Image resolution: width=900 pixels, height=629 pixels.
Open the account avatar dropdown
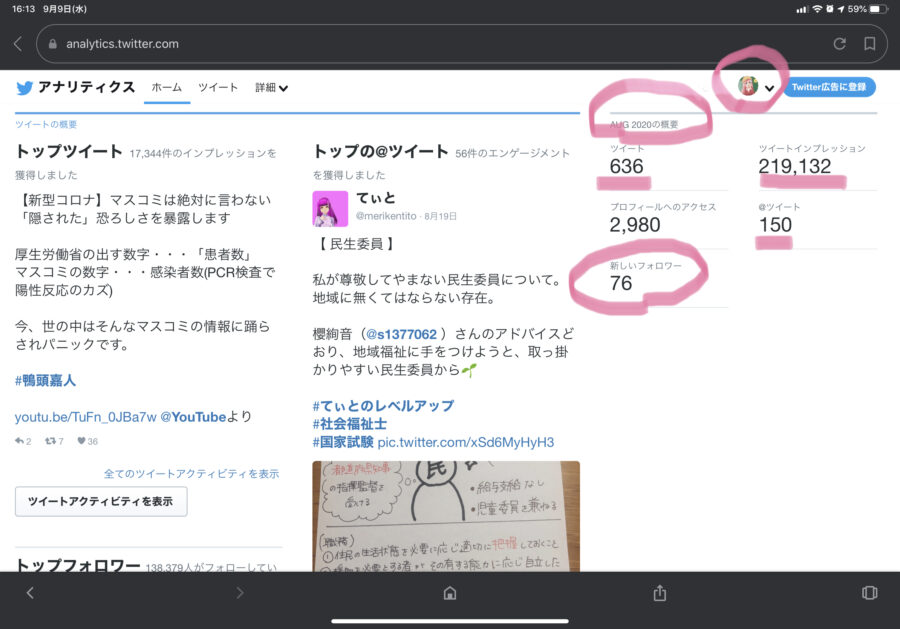[x=755, y=87]
